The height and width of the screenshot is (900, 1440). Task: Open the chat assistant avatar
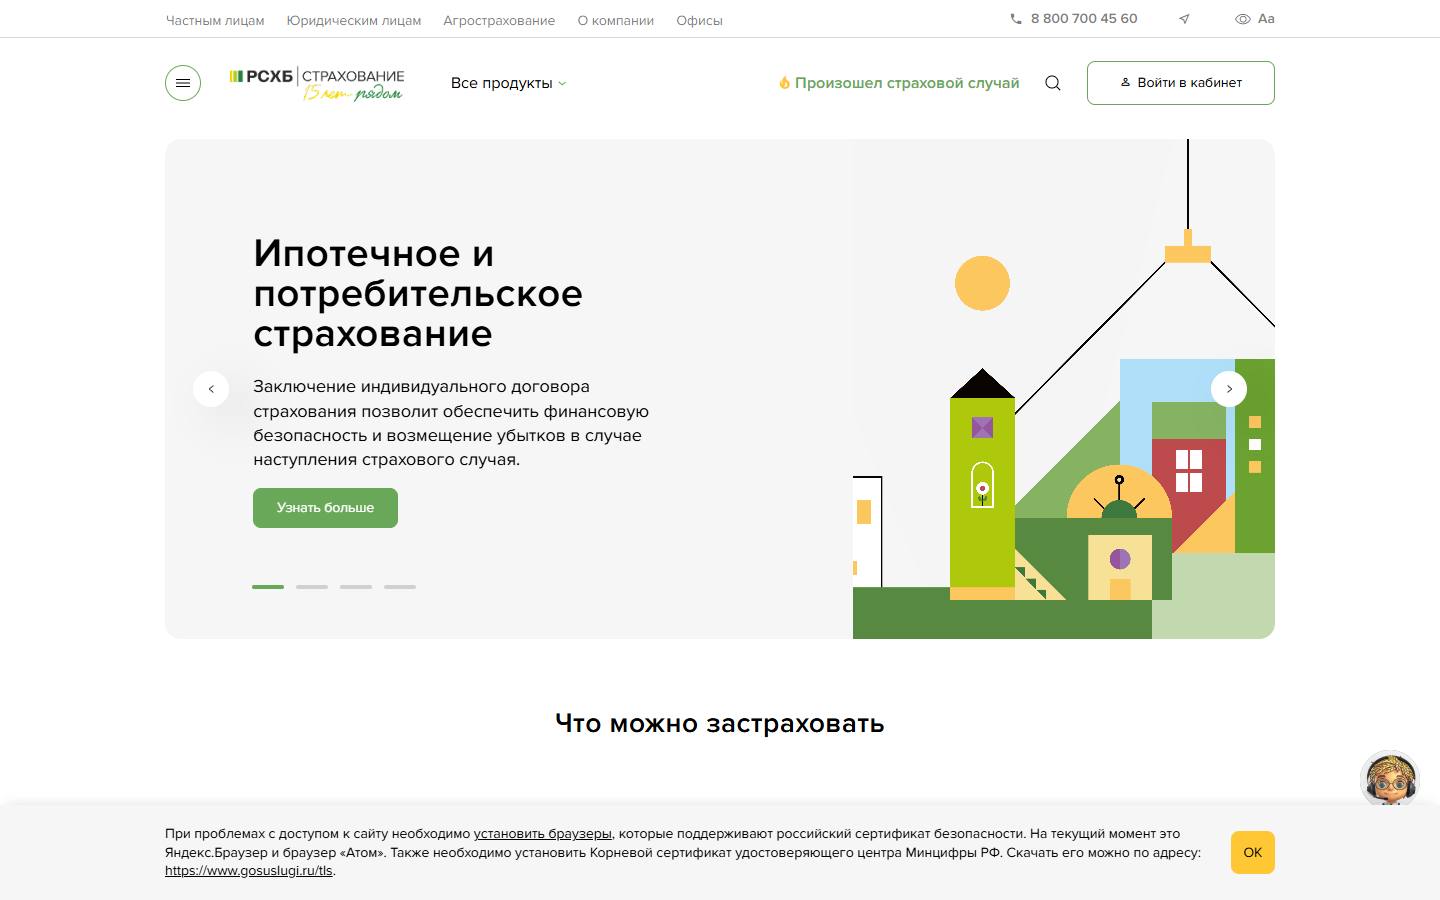(1390, 779)
